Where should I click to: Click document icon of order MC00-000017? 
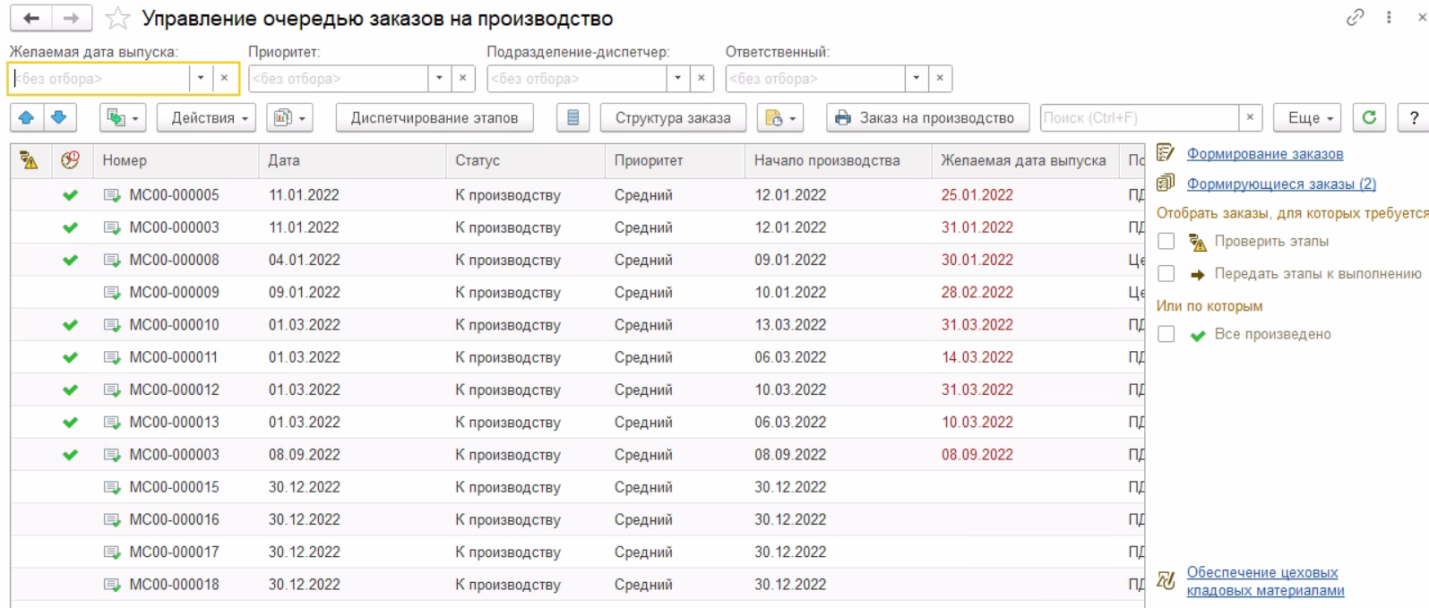[112, 552]
